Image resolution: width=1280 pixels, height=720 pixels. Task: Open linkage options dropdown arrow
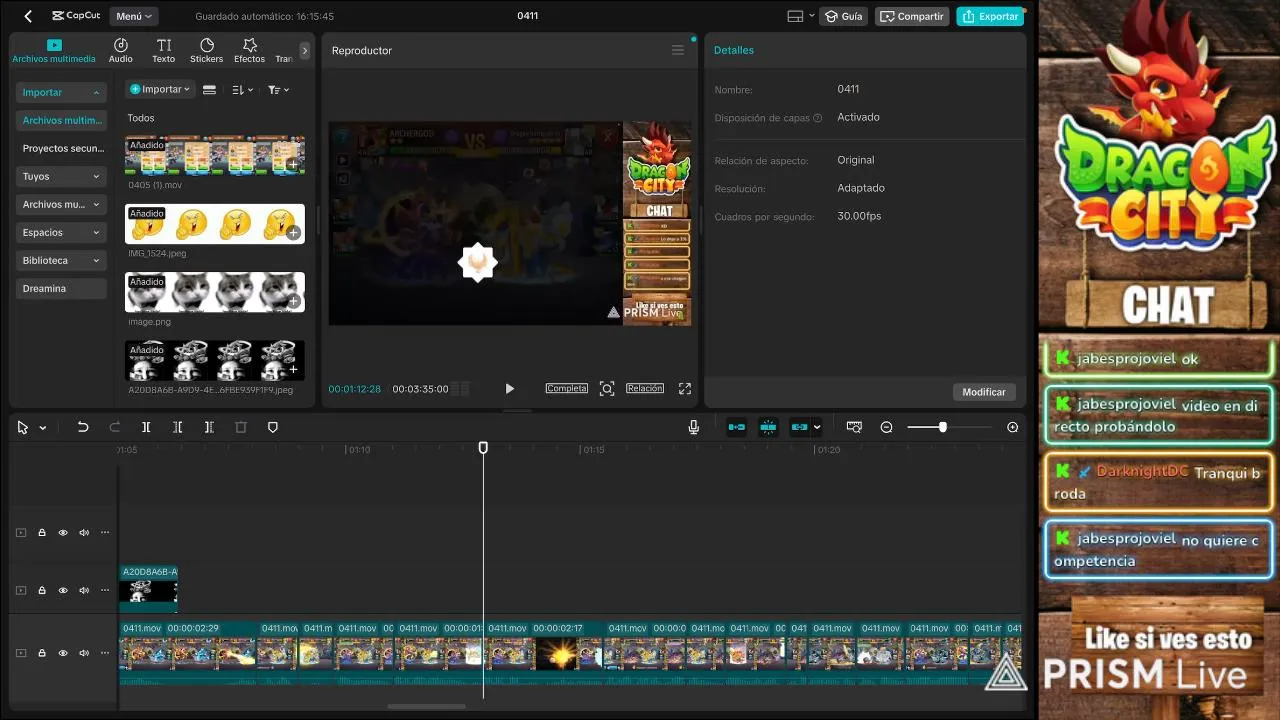click(x=817, y=427)
